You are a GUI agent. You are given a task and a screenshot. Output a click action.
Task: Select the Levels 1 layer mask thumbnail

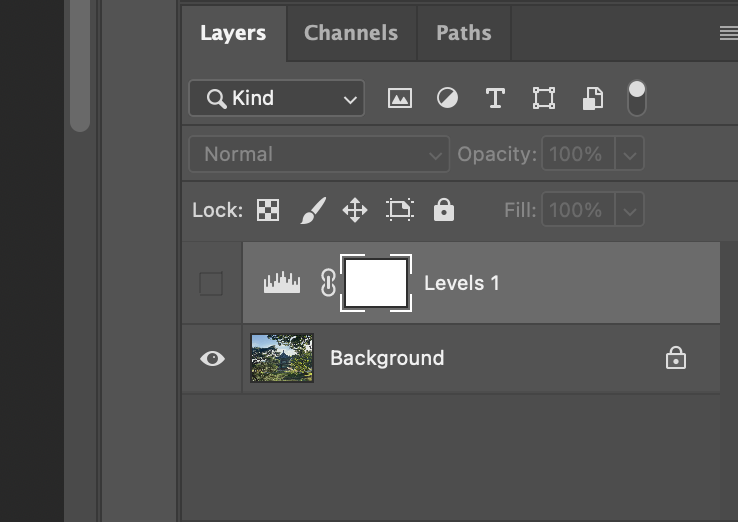click(x=376, y=283)
